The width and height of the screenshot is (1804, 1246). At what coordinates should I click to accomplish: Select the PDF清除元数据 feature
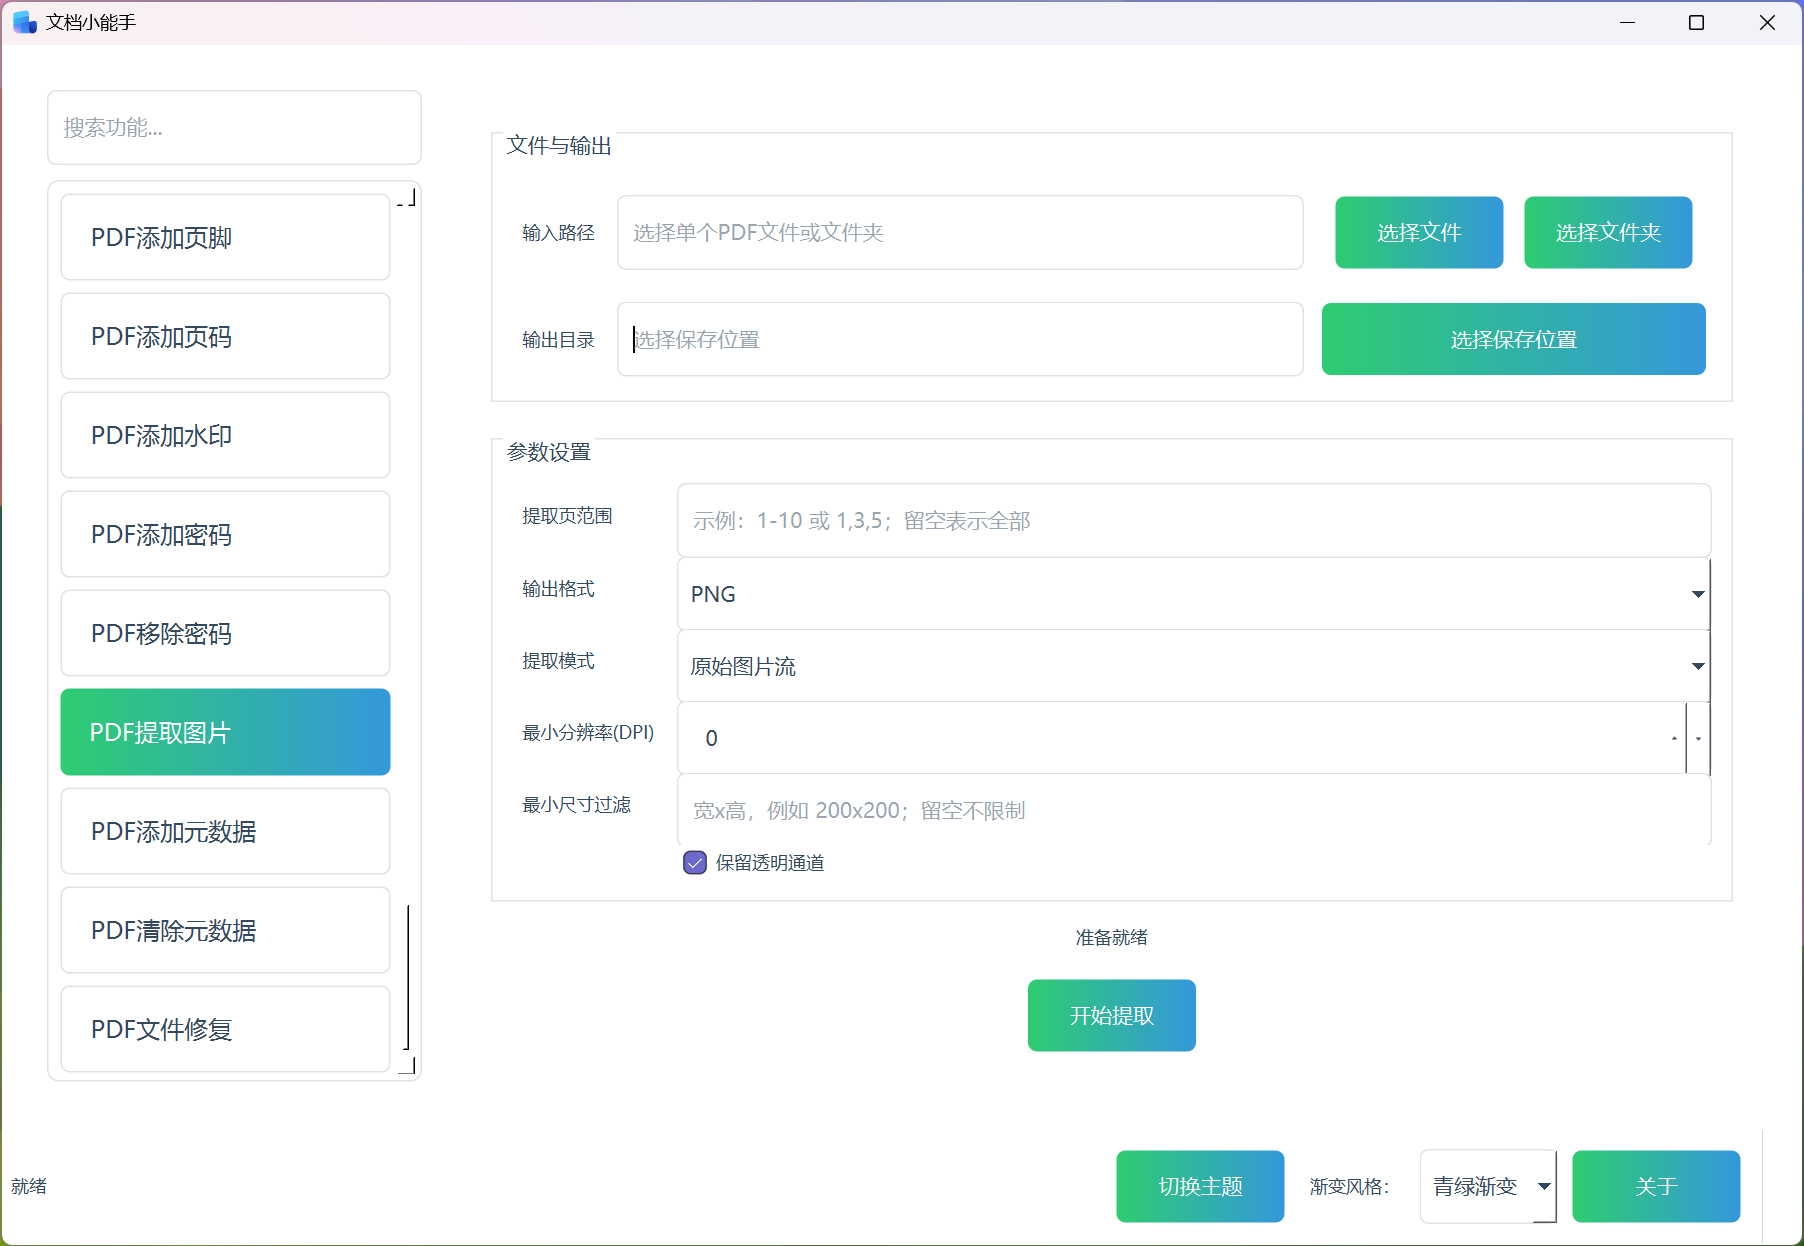224,930
